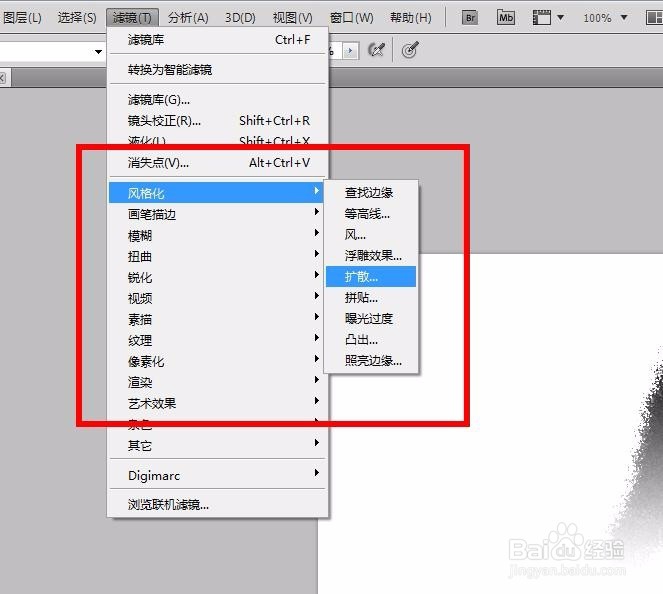Screen dimensions: 663x594
Task: Open 滤镜库(G)... dialog
Action: (x=218, y=100)
